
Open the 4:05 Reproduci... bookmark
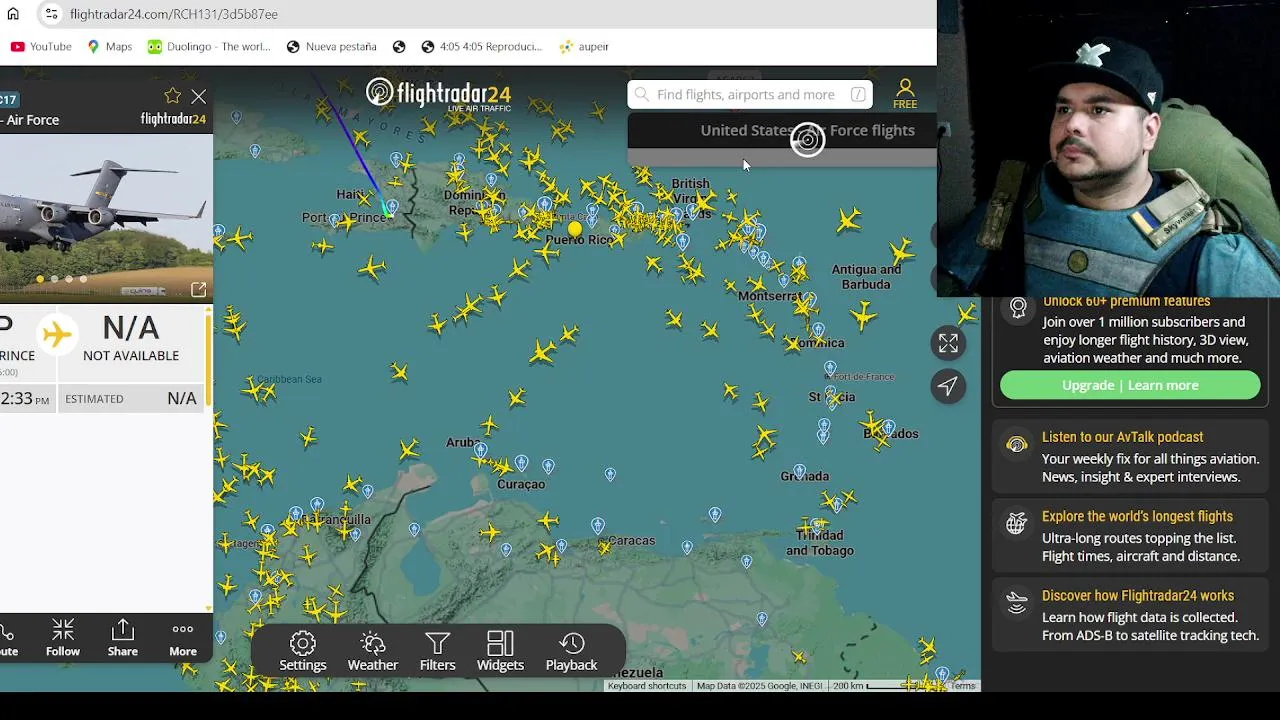tap(481, 46)
